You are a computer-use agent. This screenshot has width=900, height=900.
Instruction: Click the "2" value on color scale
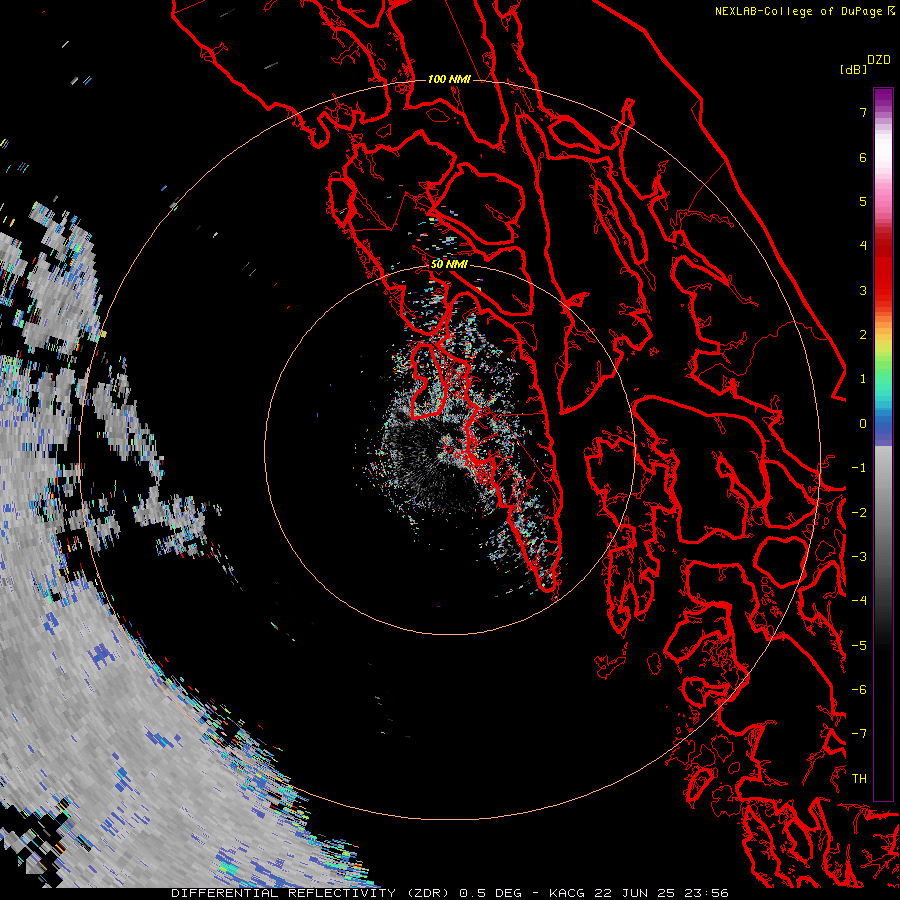pos(863,335)
